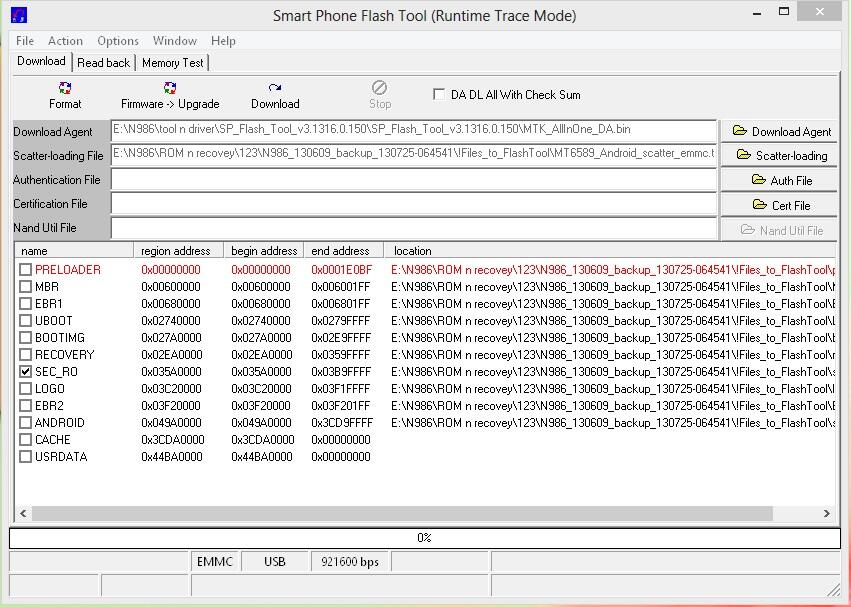Screen dimensions: 851x607
Task: Click the Format toolbar icon
Action: 65,95
